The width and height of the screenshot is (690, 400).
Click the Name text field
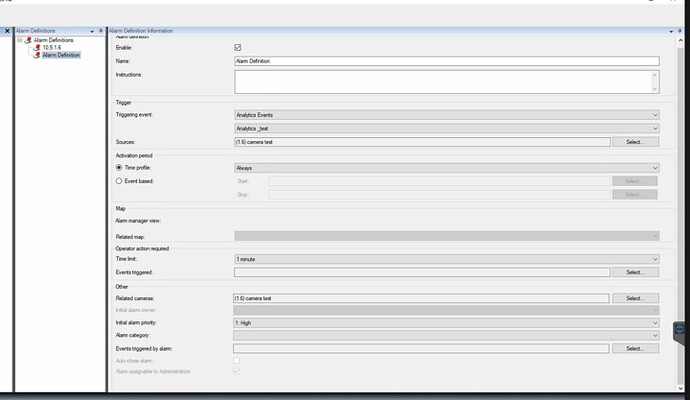tap(445, 61)
